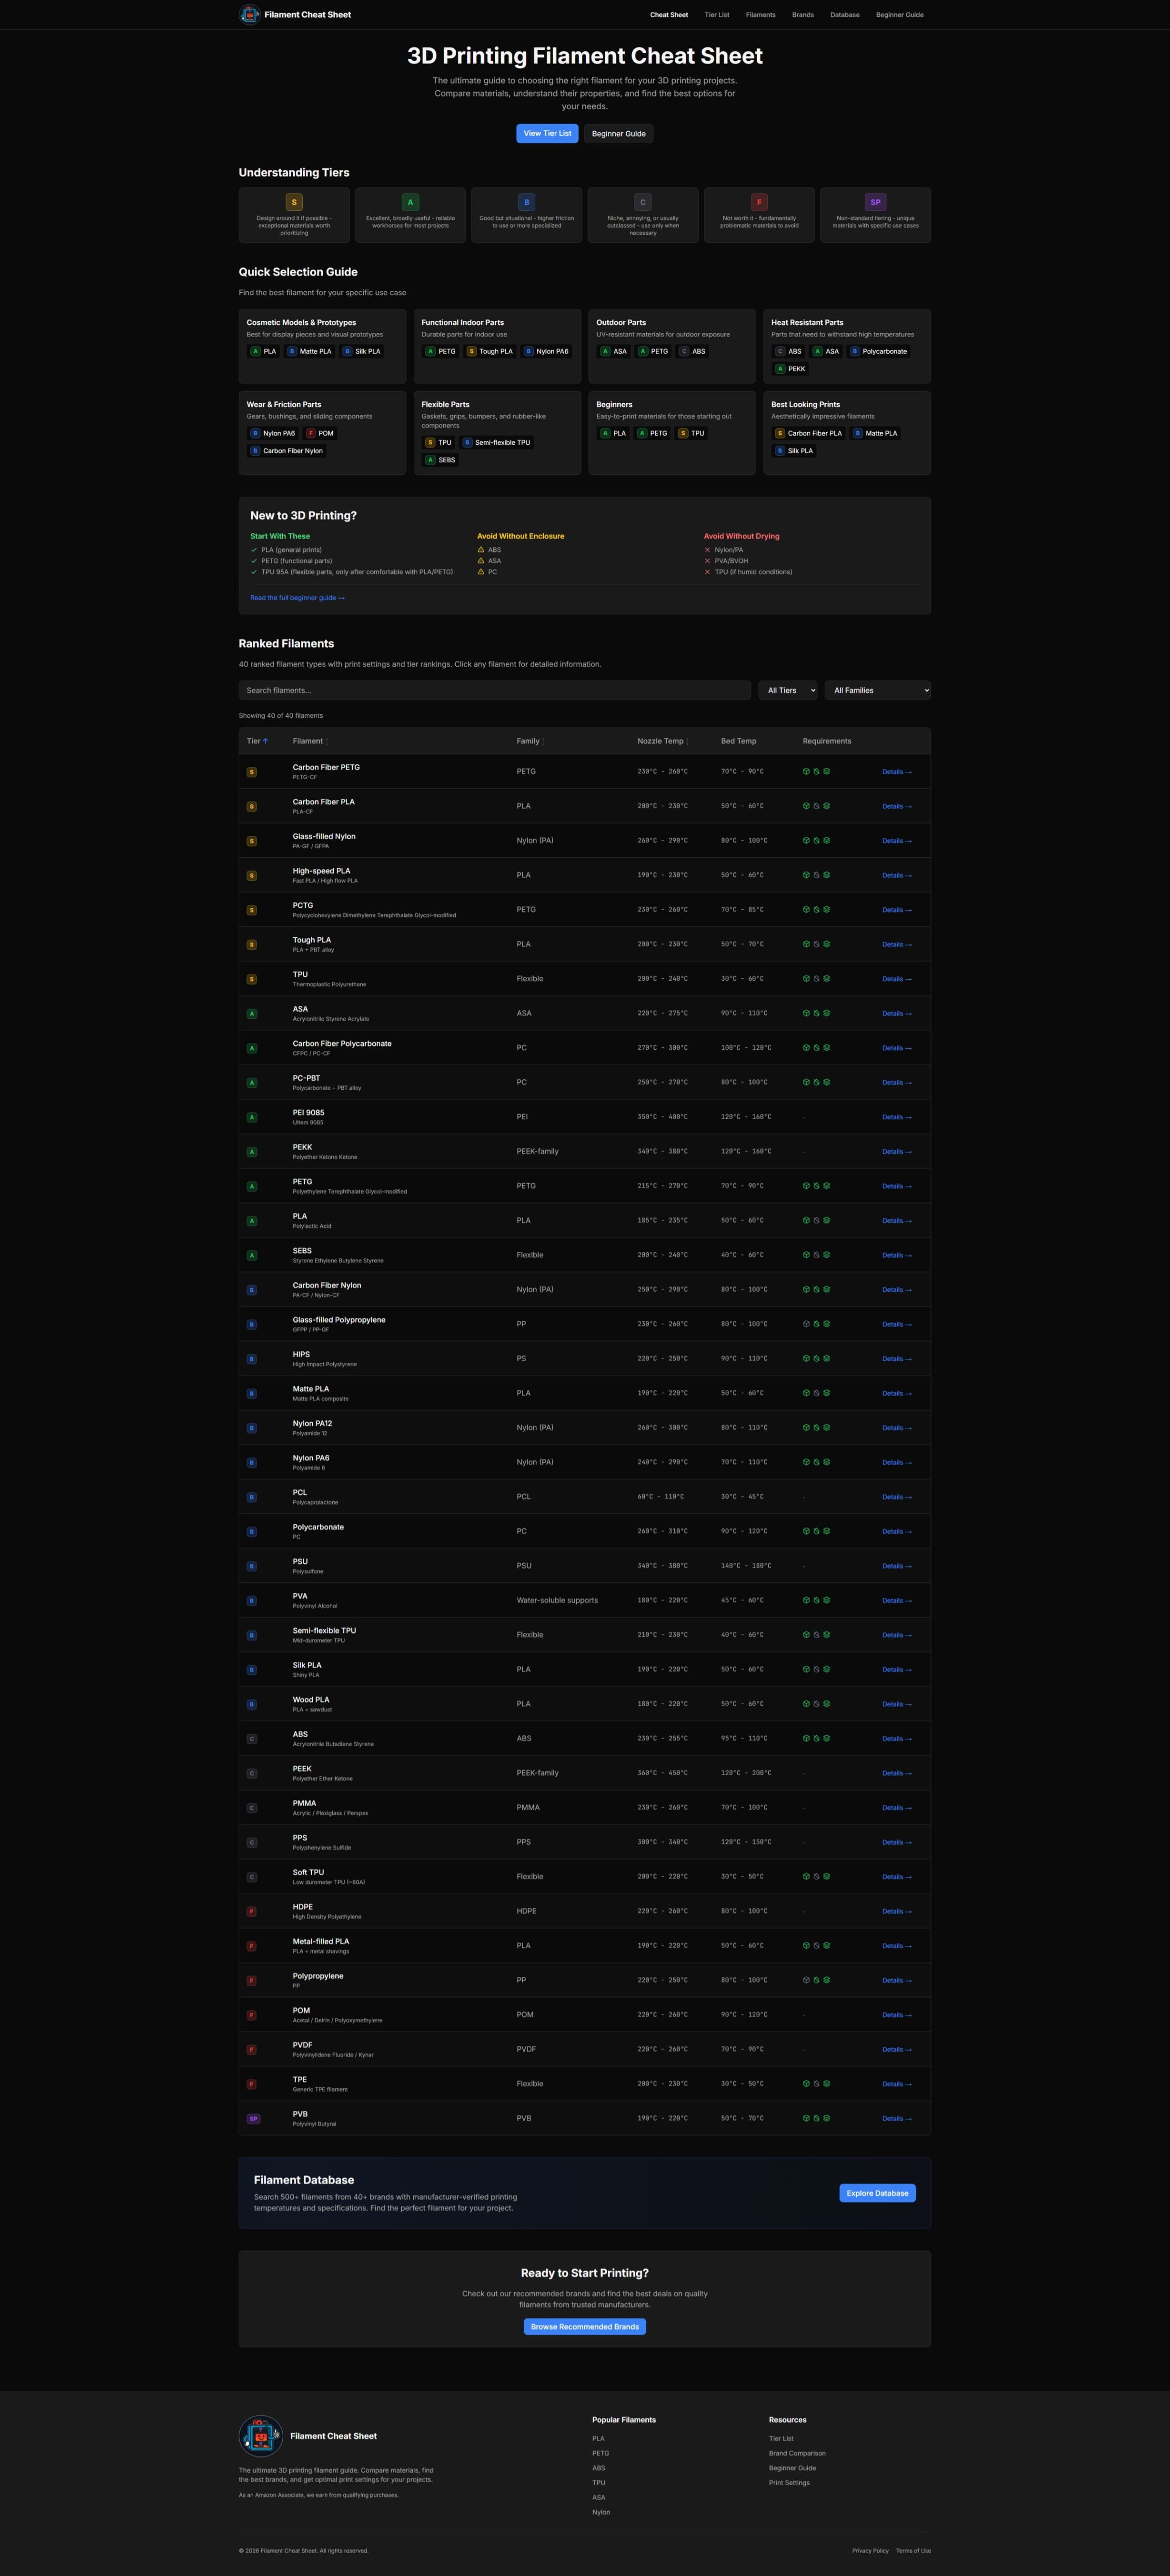Image resolution: width=1170 pixels, height=2576 pixels.
Task: Open the Details link for the ASA row
Action: click(896, 1013)
